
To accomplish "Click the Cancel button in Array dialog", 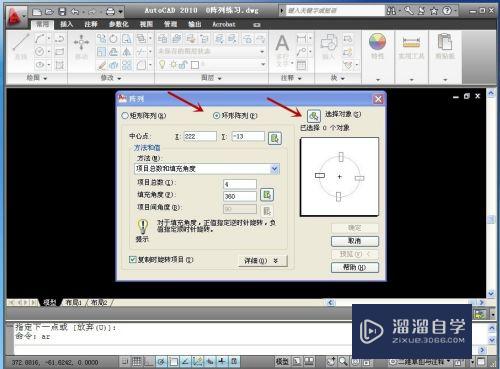I will (x=355, y=241).
